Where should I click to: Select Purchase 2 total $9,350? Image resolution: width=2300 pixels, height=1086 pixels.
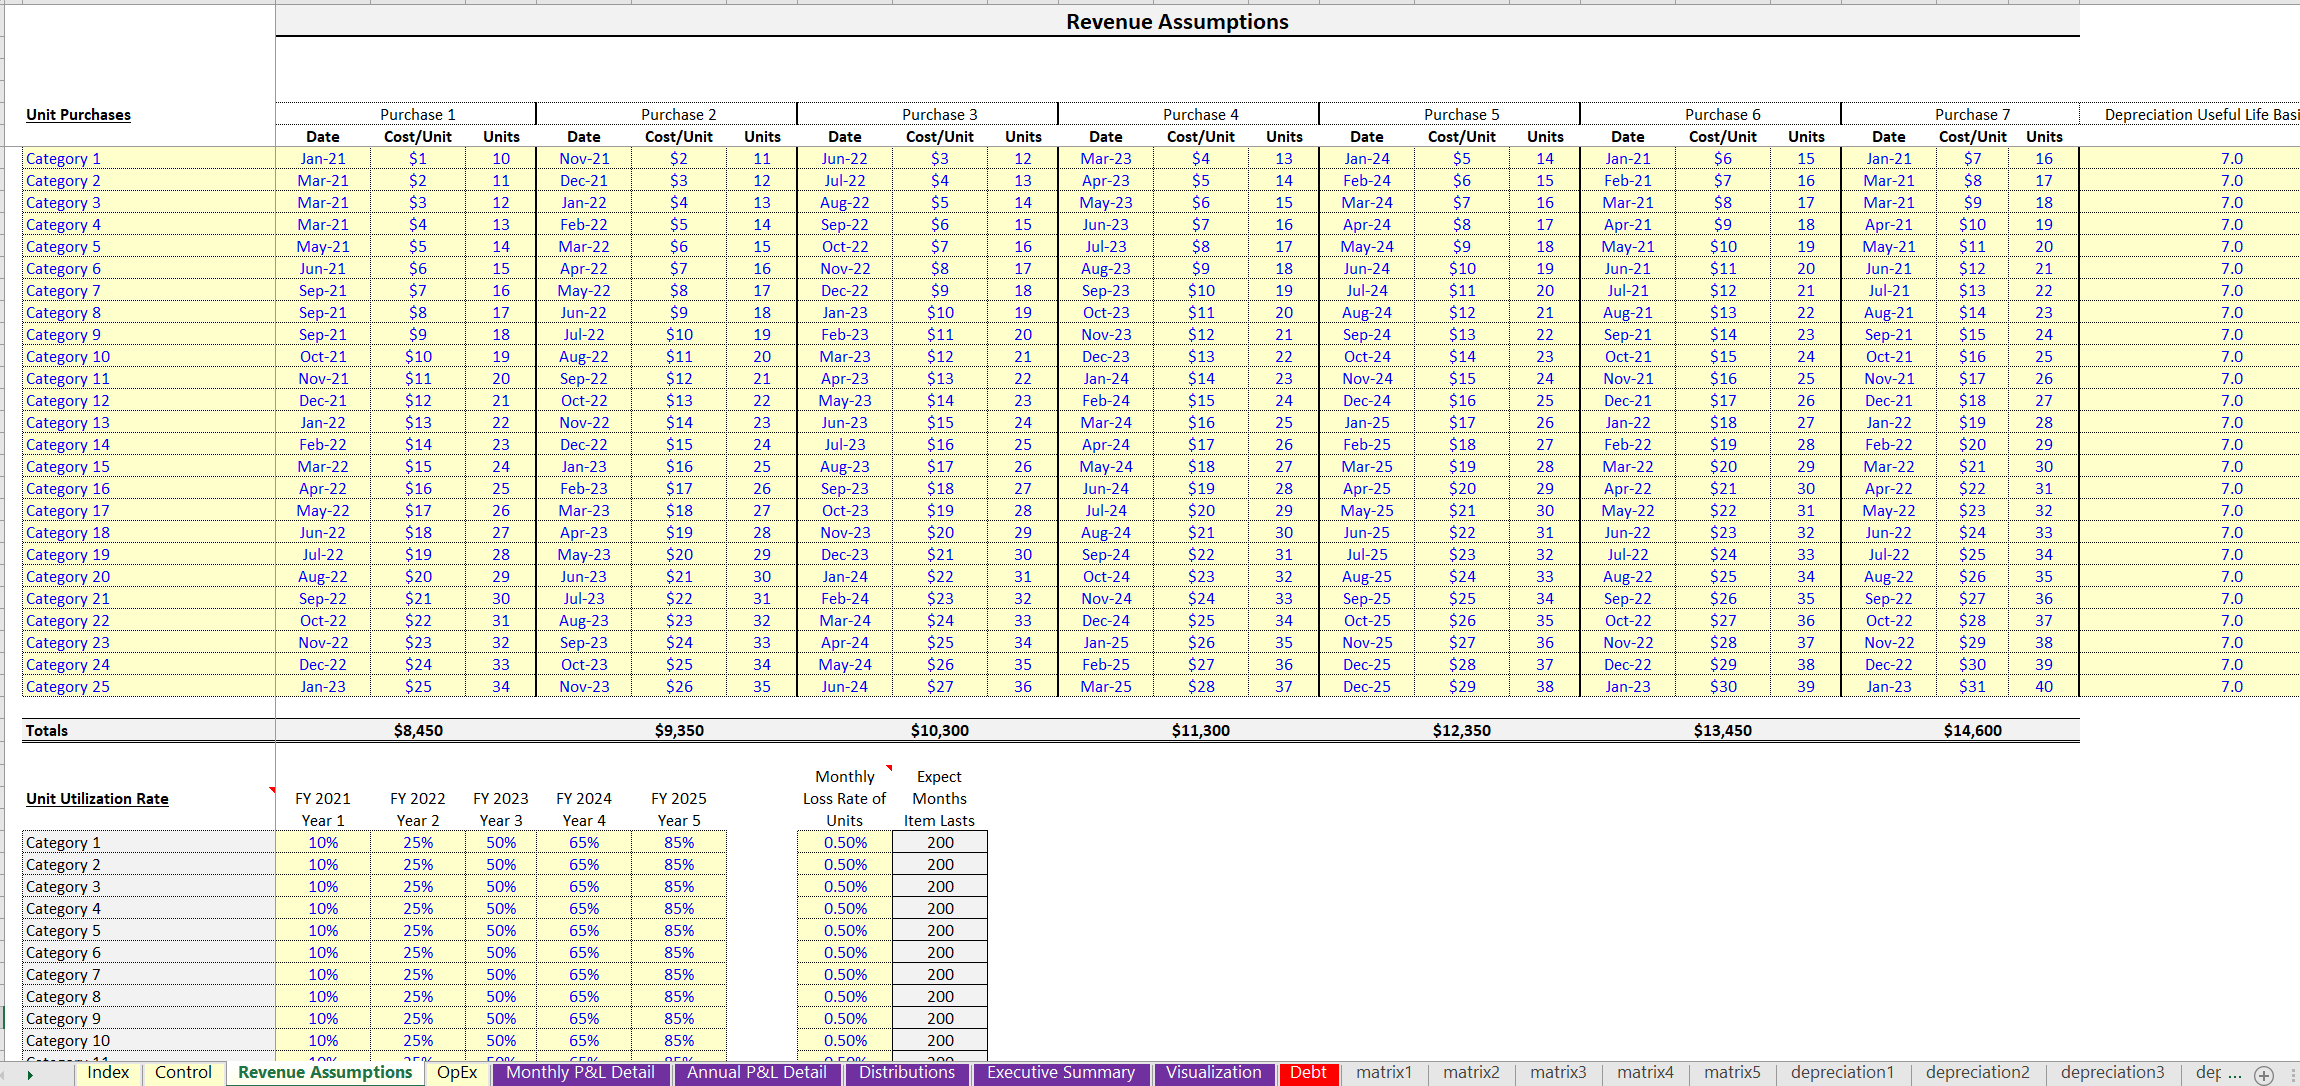click(679, 731)
